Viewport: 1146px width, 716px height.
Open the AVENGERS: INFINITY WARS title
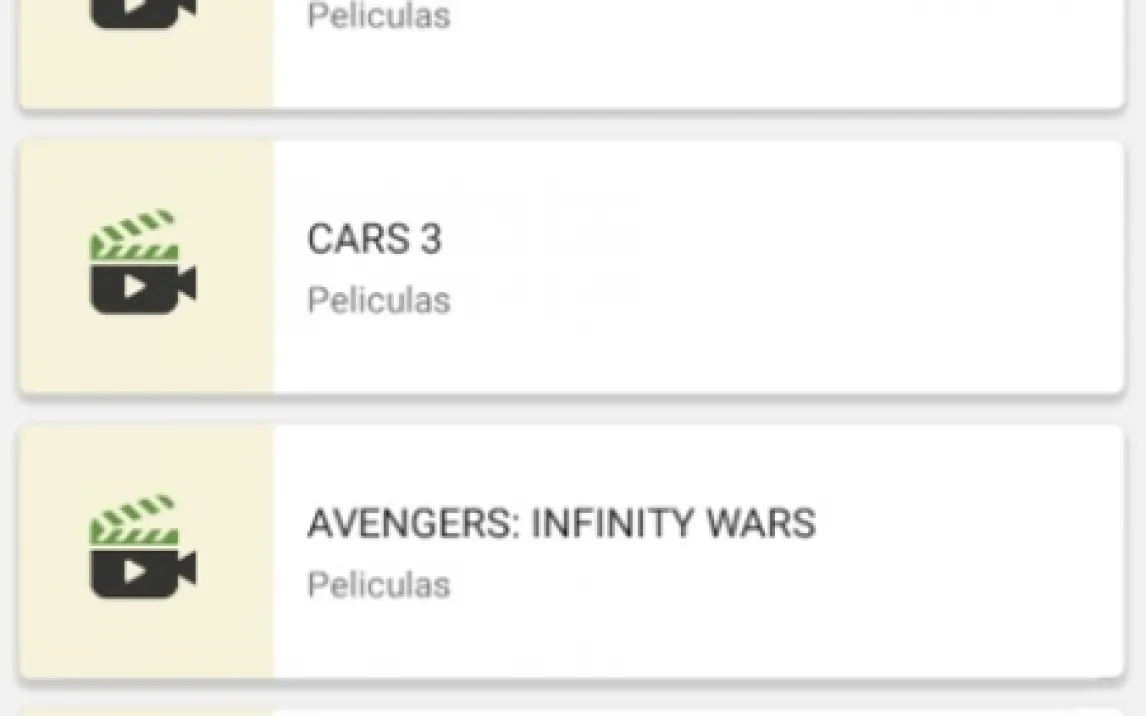[561, 524]
